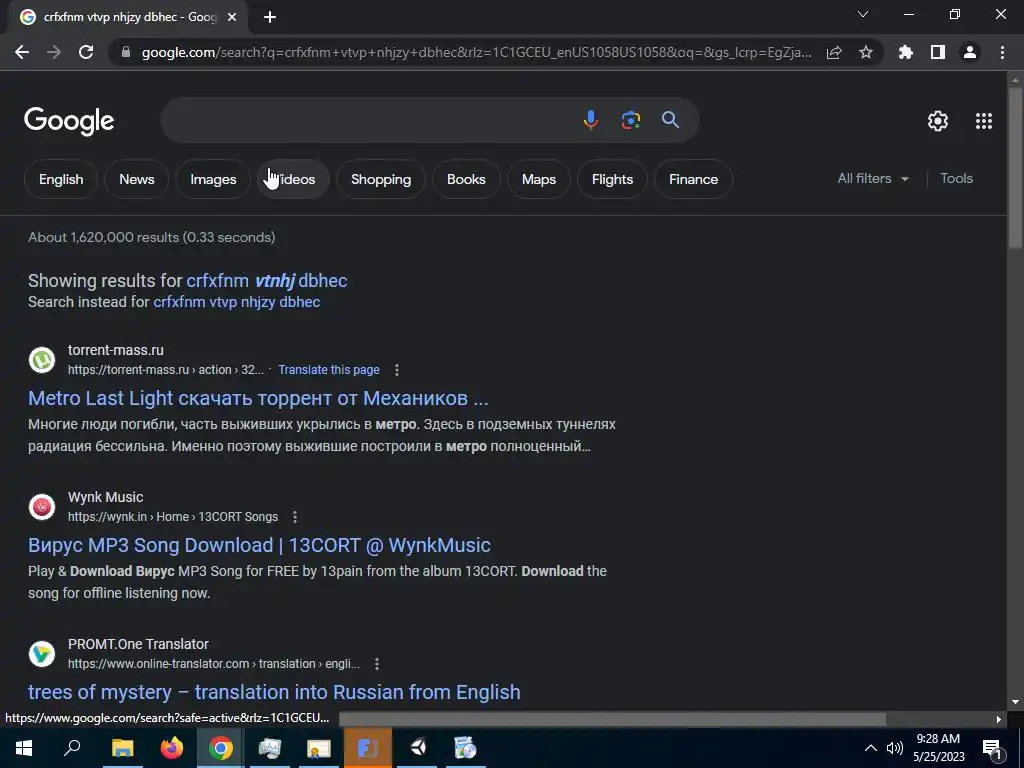The width and height of the screenshot is (1024, 768).
Task: Open the Metro Last Light torrent result
Action: [258, 398]
